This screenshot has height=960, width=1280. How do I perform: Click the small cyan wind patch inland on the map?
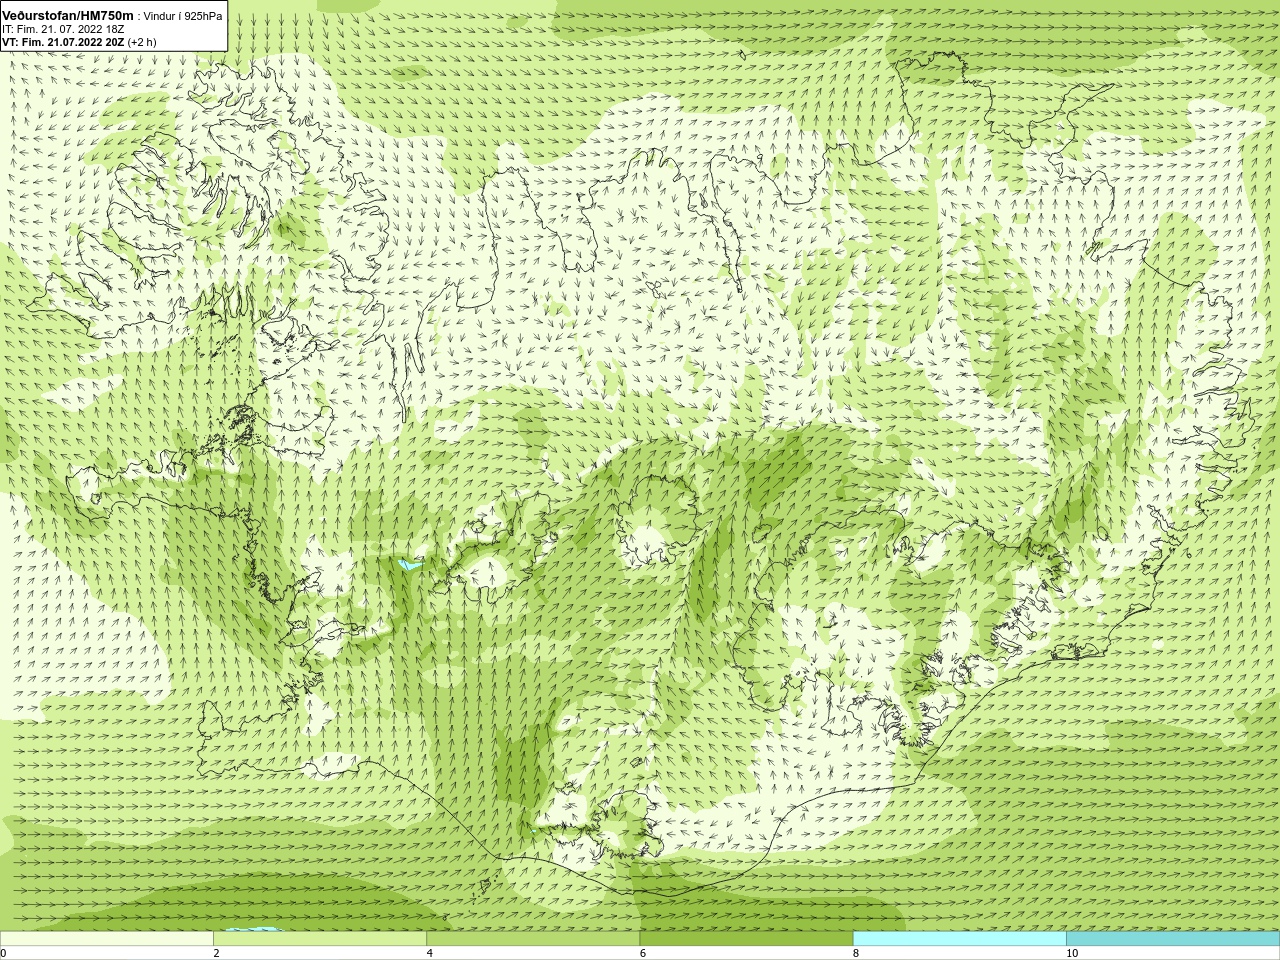[410, 566]
